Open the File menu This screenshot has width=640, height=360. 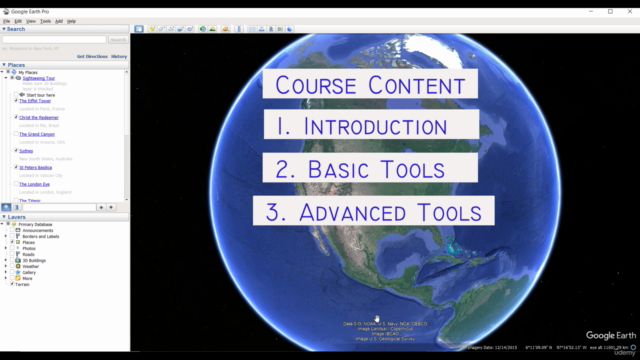(7, 21)
